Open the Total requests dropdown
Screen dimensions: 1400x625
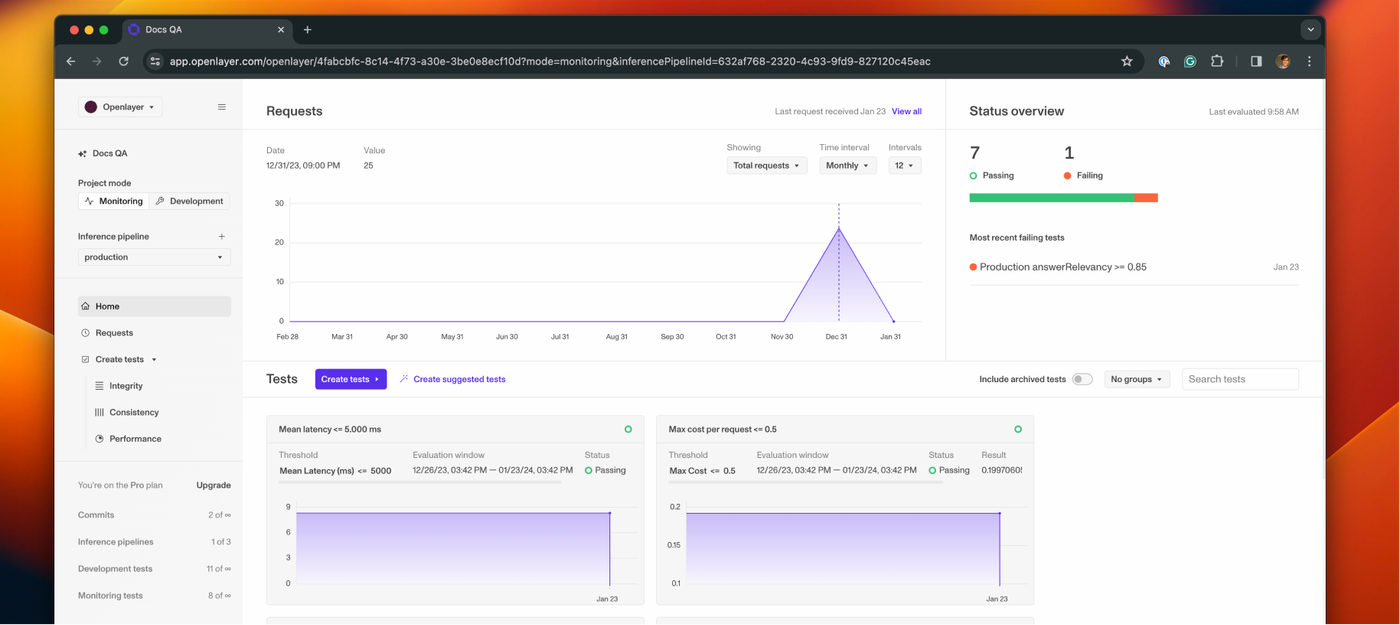[767, 165]
